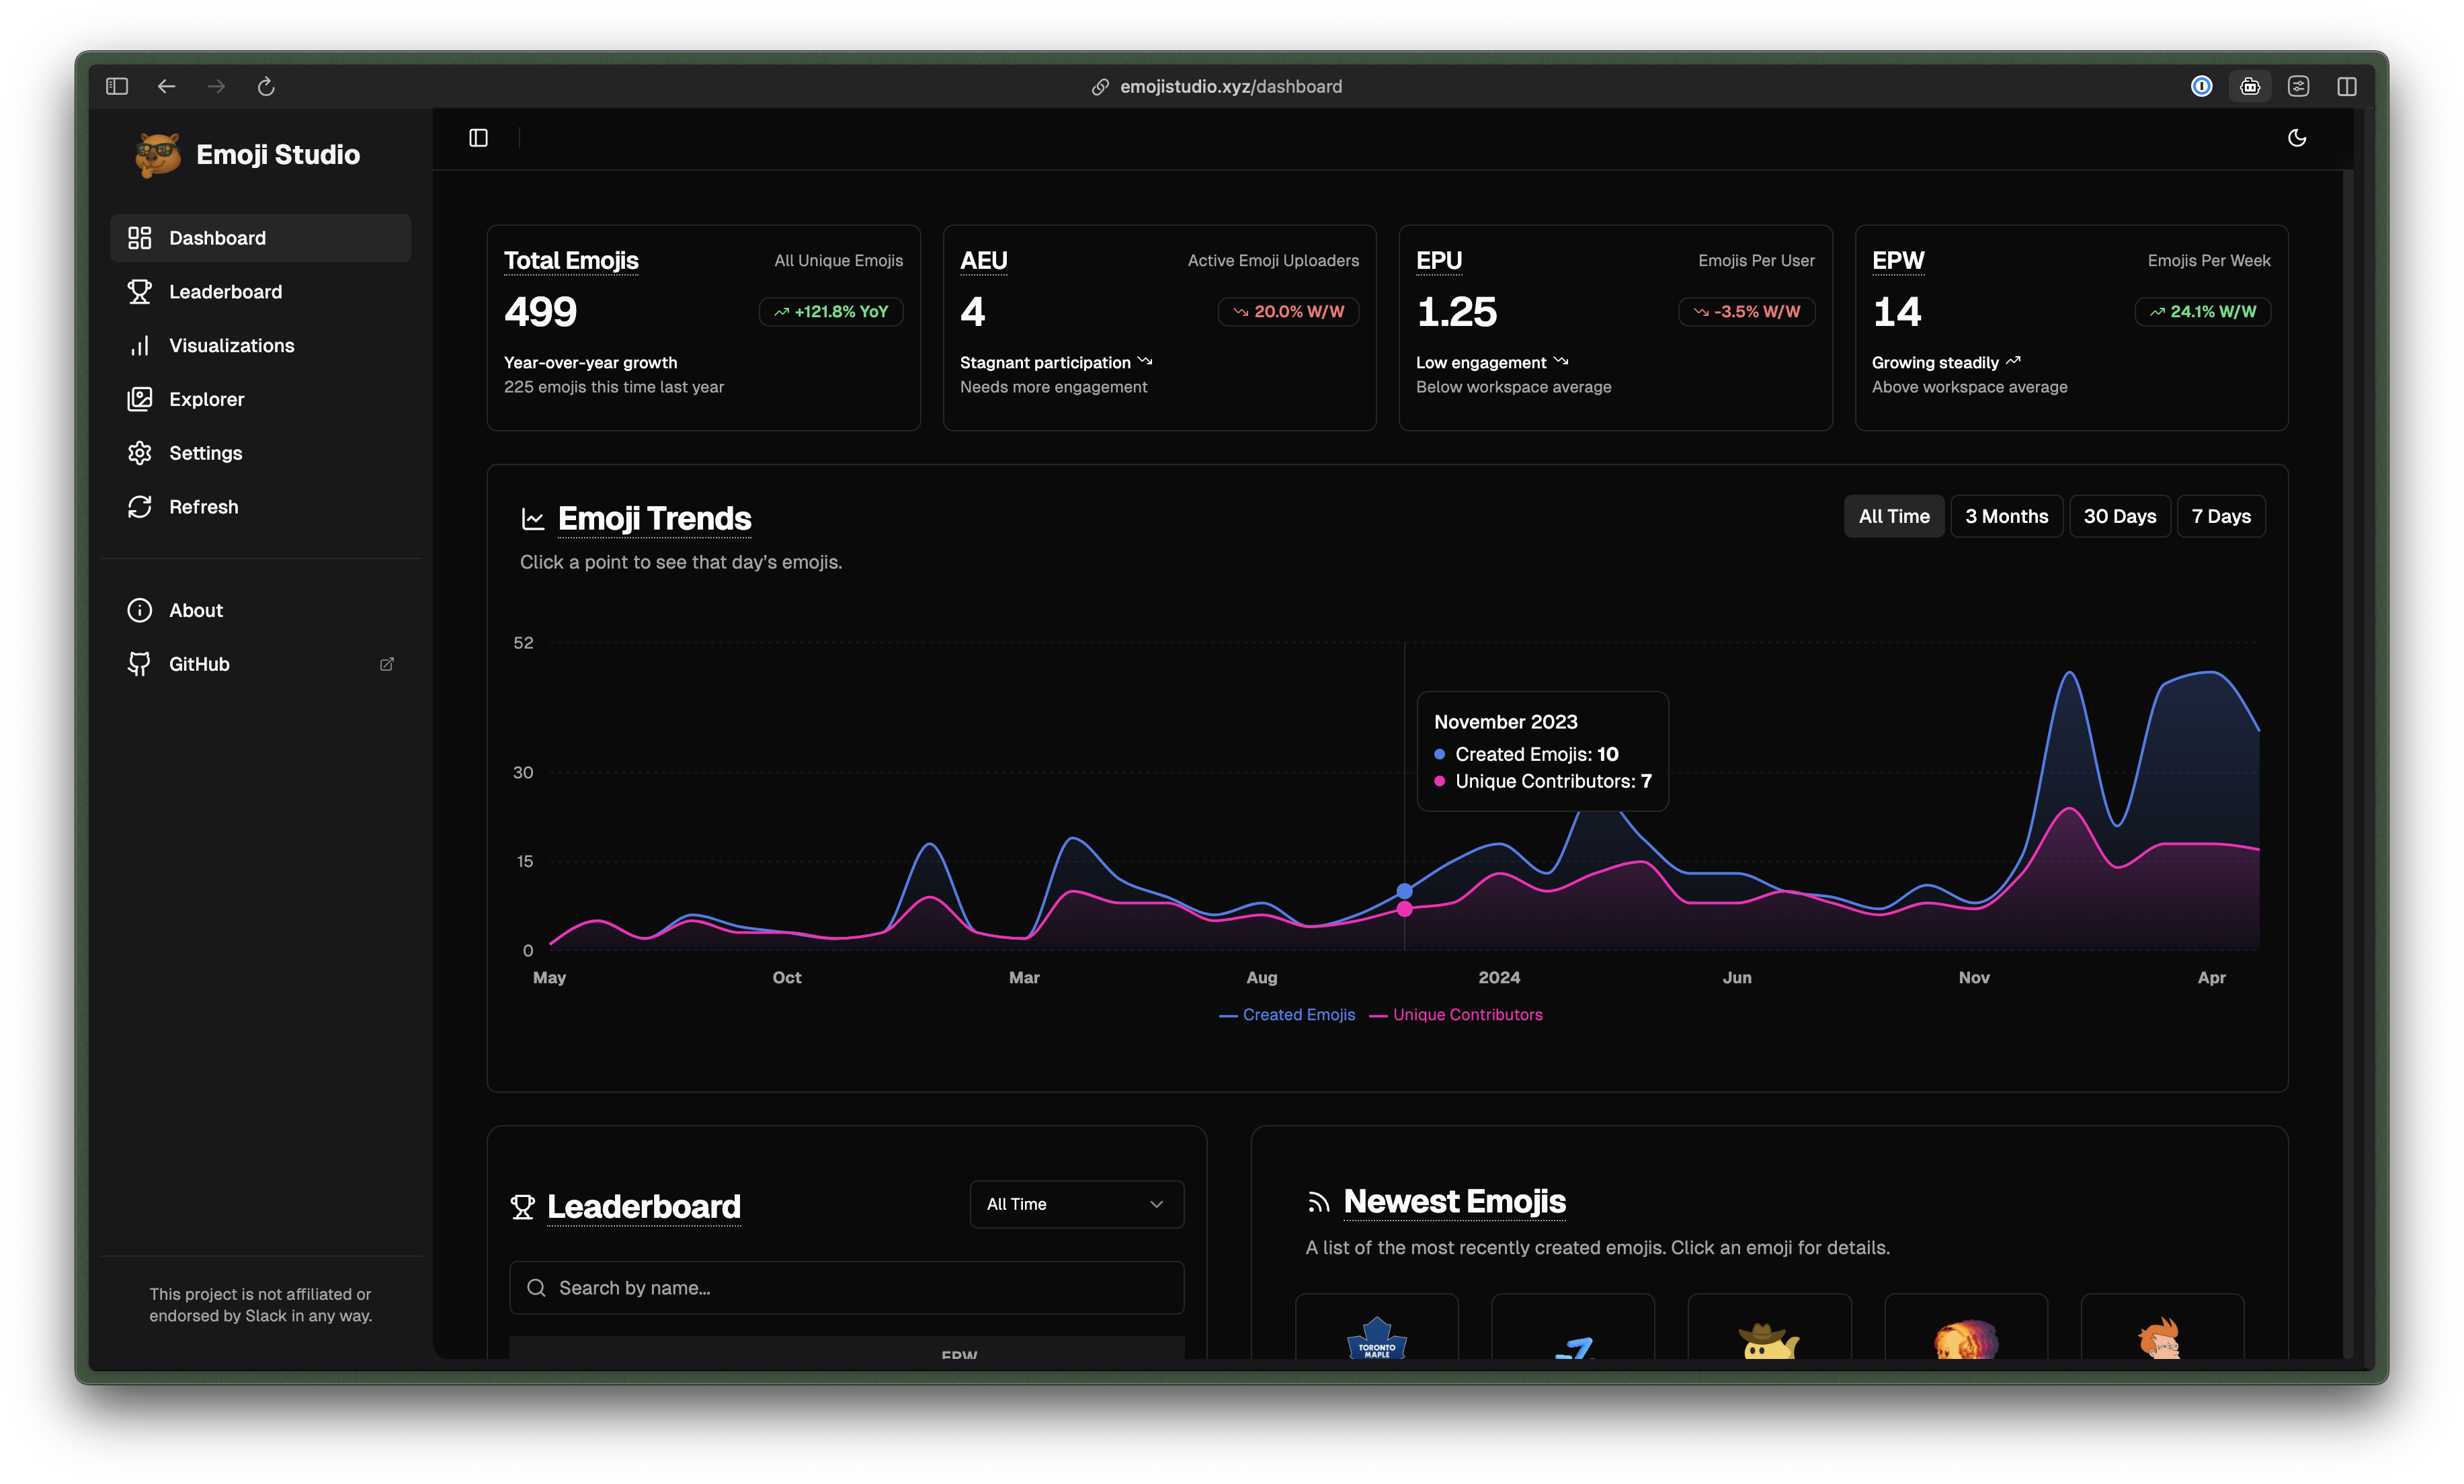Click the Refresh sidebar item
The height and width of the screenshot is (1484, 2464).
(203, 507)
